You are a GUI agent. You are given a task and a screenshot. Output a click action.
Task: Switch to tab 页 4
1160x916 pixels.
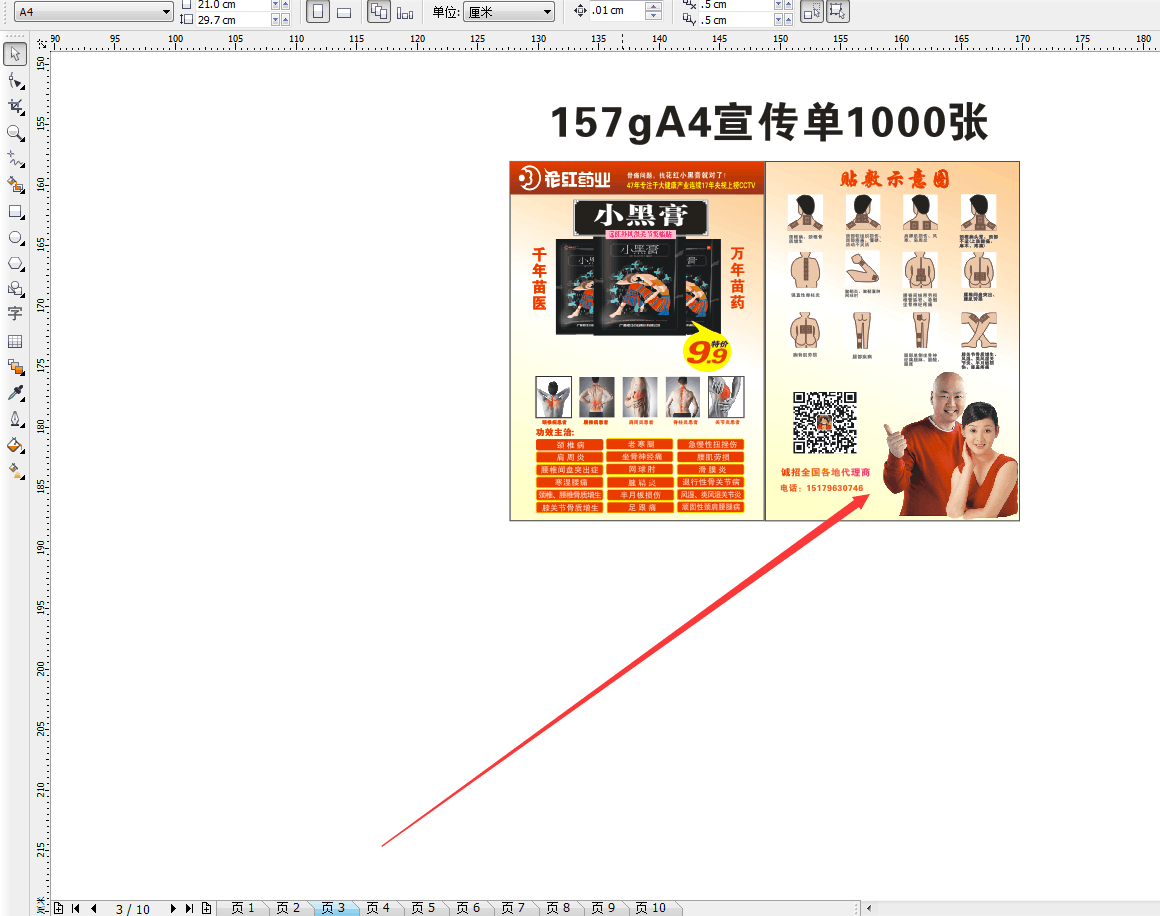pos(378,908)
